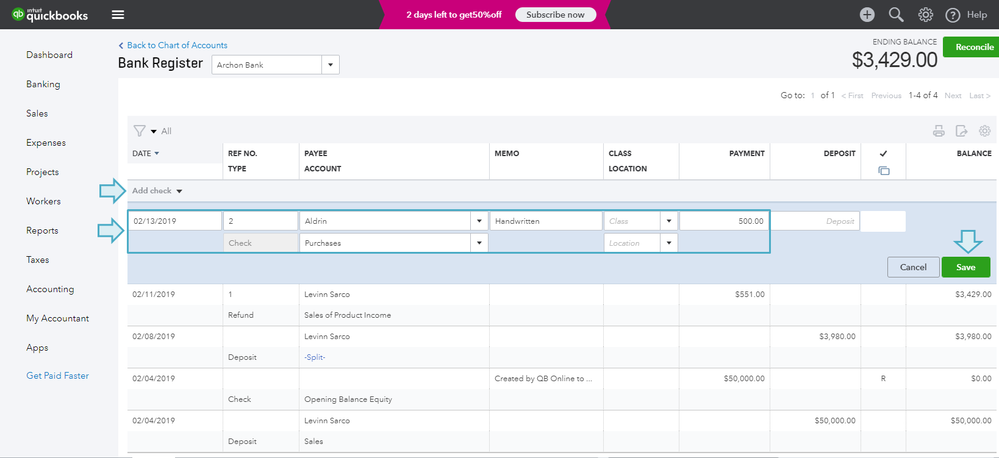Open My Accountant in the sidebar

click(x=57, y=318)
